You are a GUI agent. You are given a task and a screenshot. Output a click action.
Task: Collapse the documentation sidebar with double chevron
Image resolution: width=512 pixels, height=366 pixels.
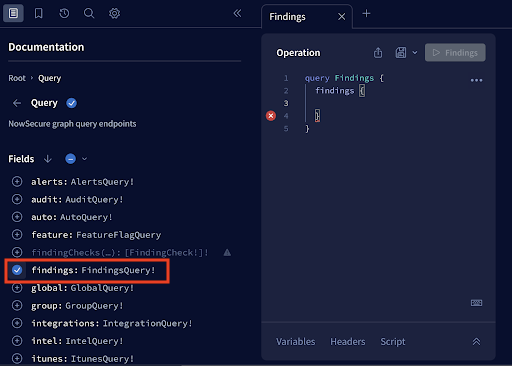pyautogui.click(x=237, y=13)
